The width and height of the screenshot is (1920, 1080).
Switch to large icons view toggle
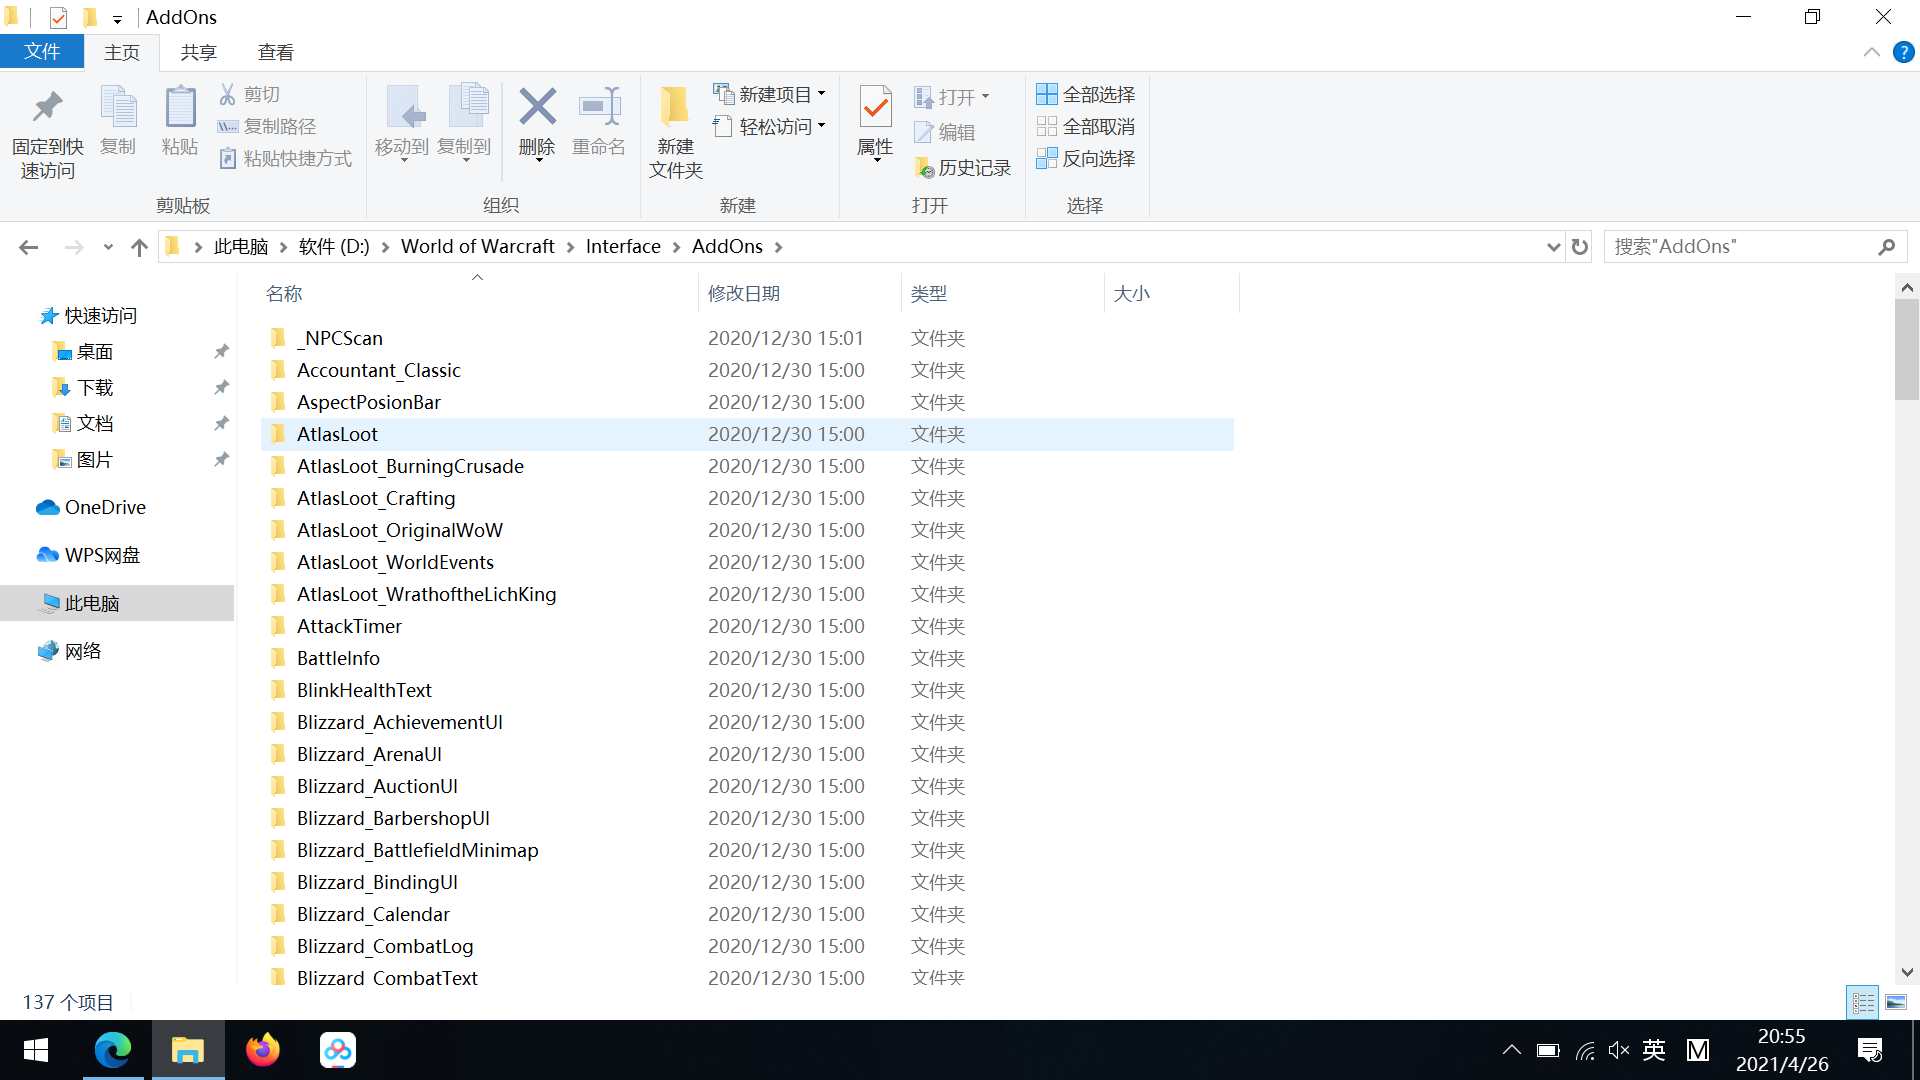[x=1897, y=1002]
